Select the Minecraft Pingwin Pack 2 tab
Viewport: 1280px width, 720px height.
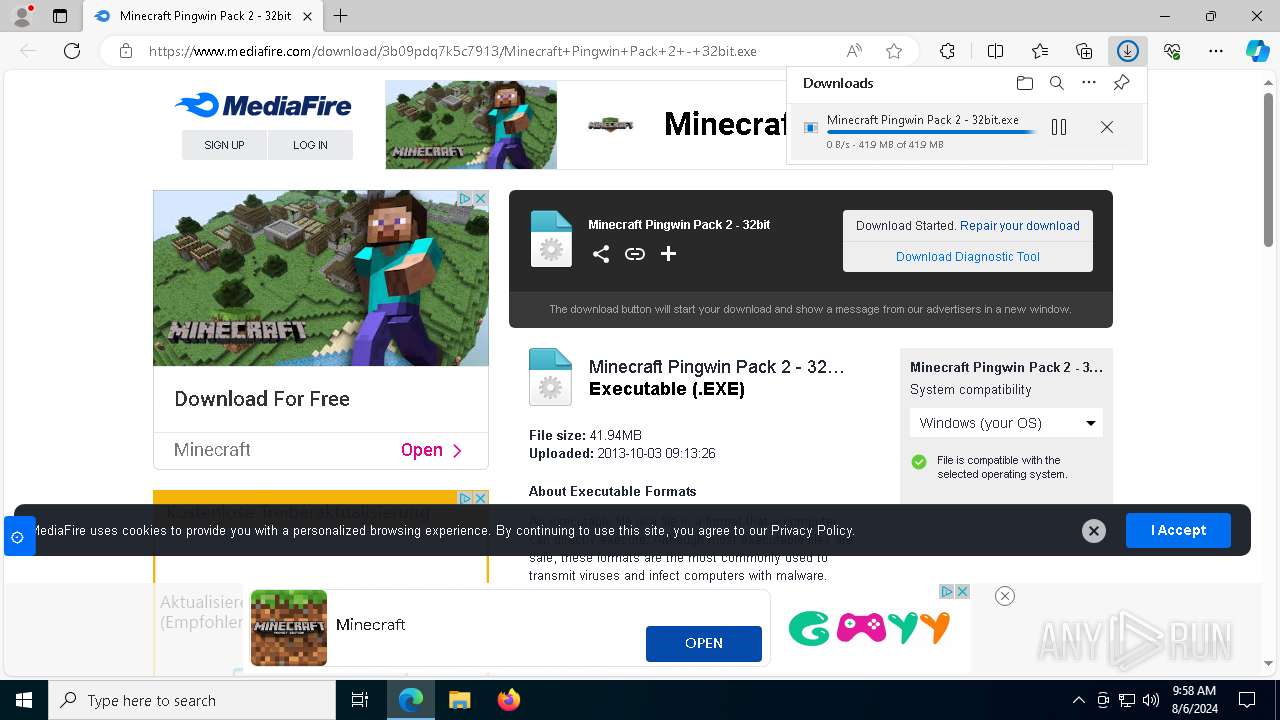click(x=204, y=16)
